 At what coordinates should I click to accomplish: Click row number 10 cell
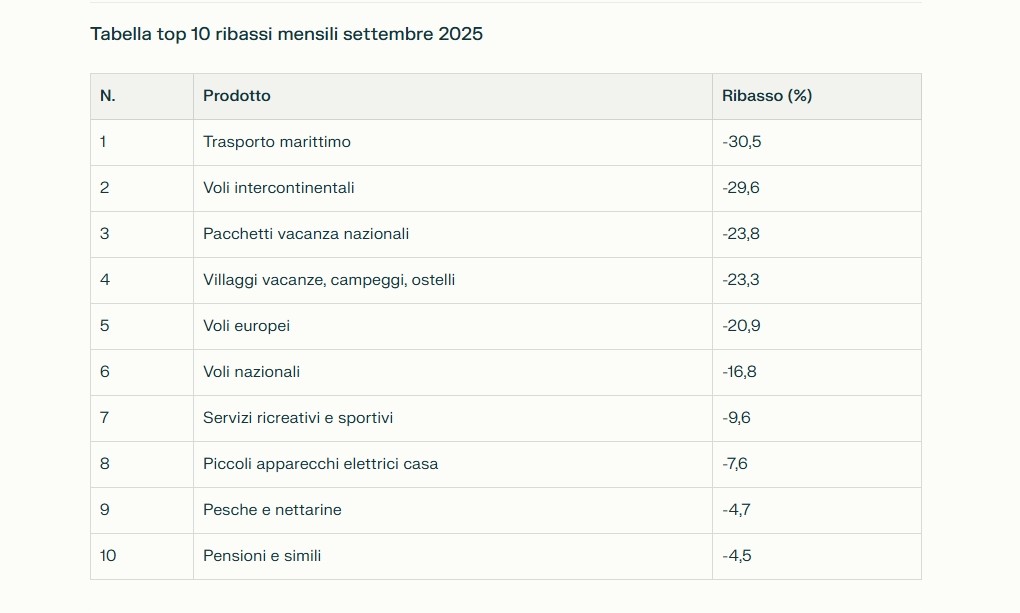[108, 556]
